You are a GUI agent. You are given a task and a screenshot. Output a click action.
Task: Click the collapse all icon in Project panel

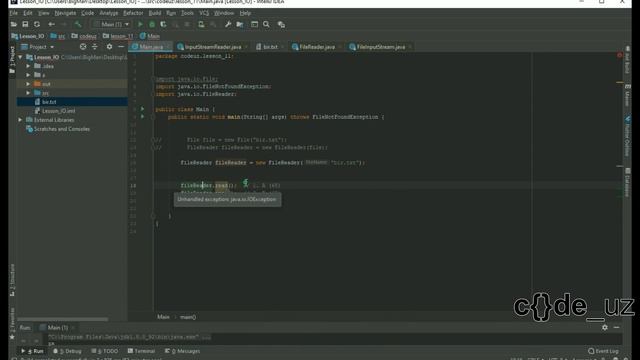95,47
